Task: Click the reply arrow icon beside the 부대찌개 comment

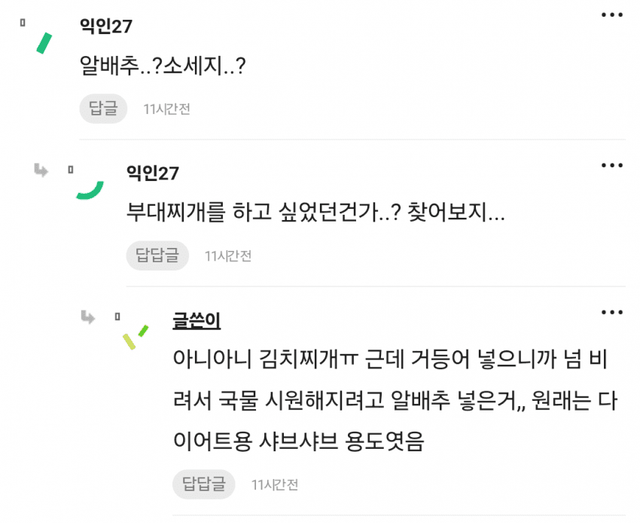Action: (41, 171)
